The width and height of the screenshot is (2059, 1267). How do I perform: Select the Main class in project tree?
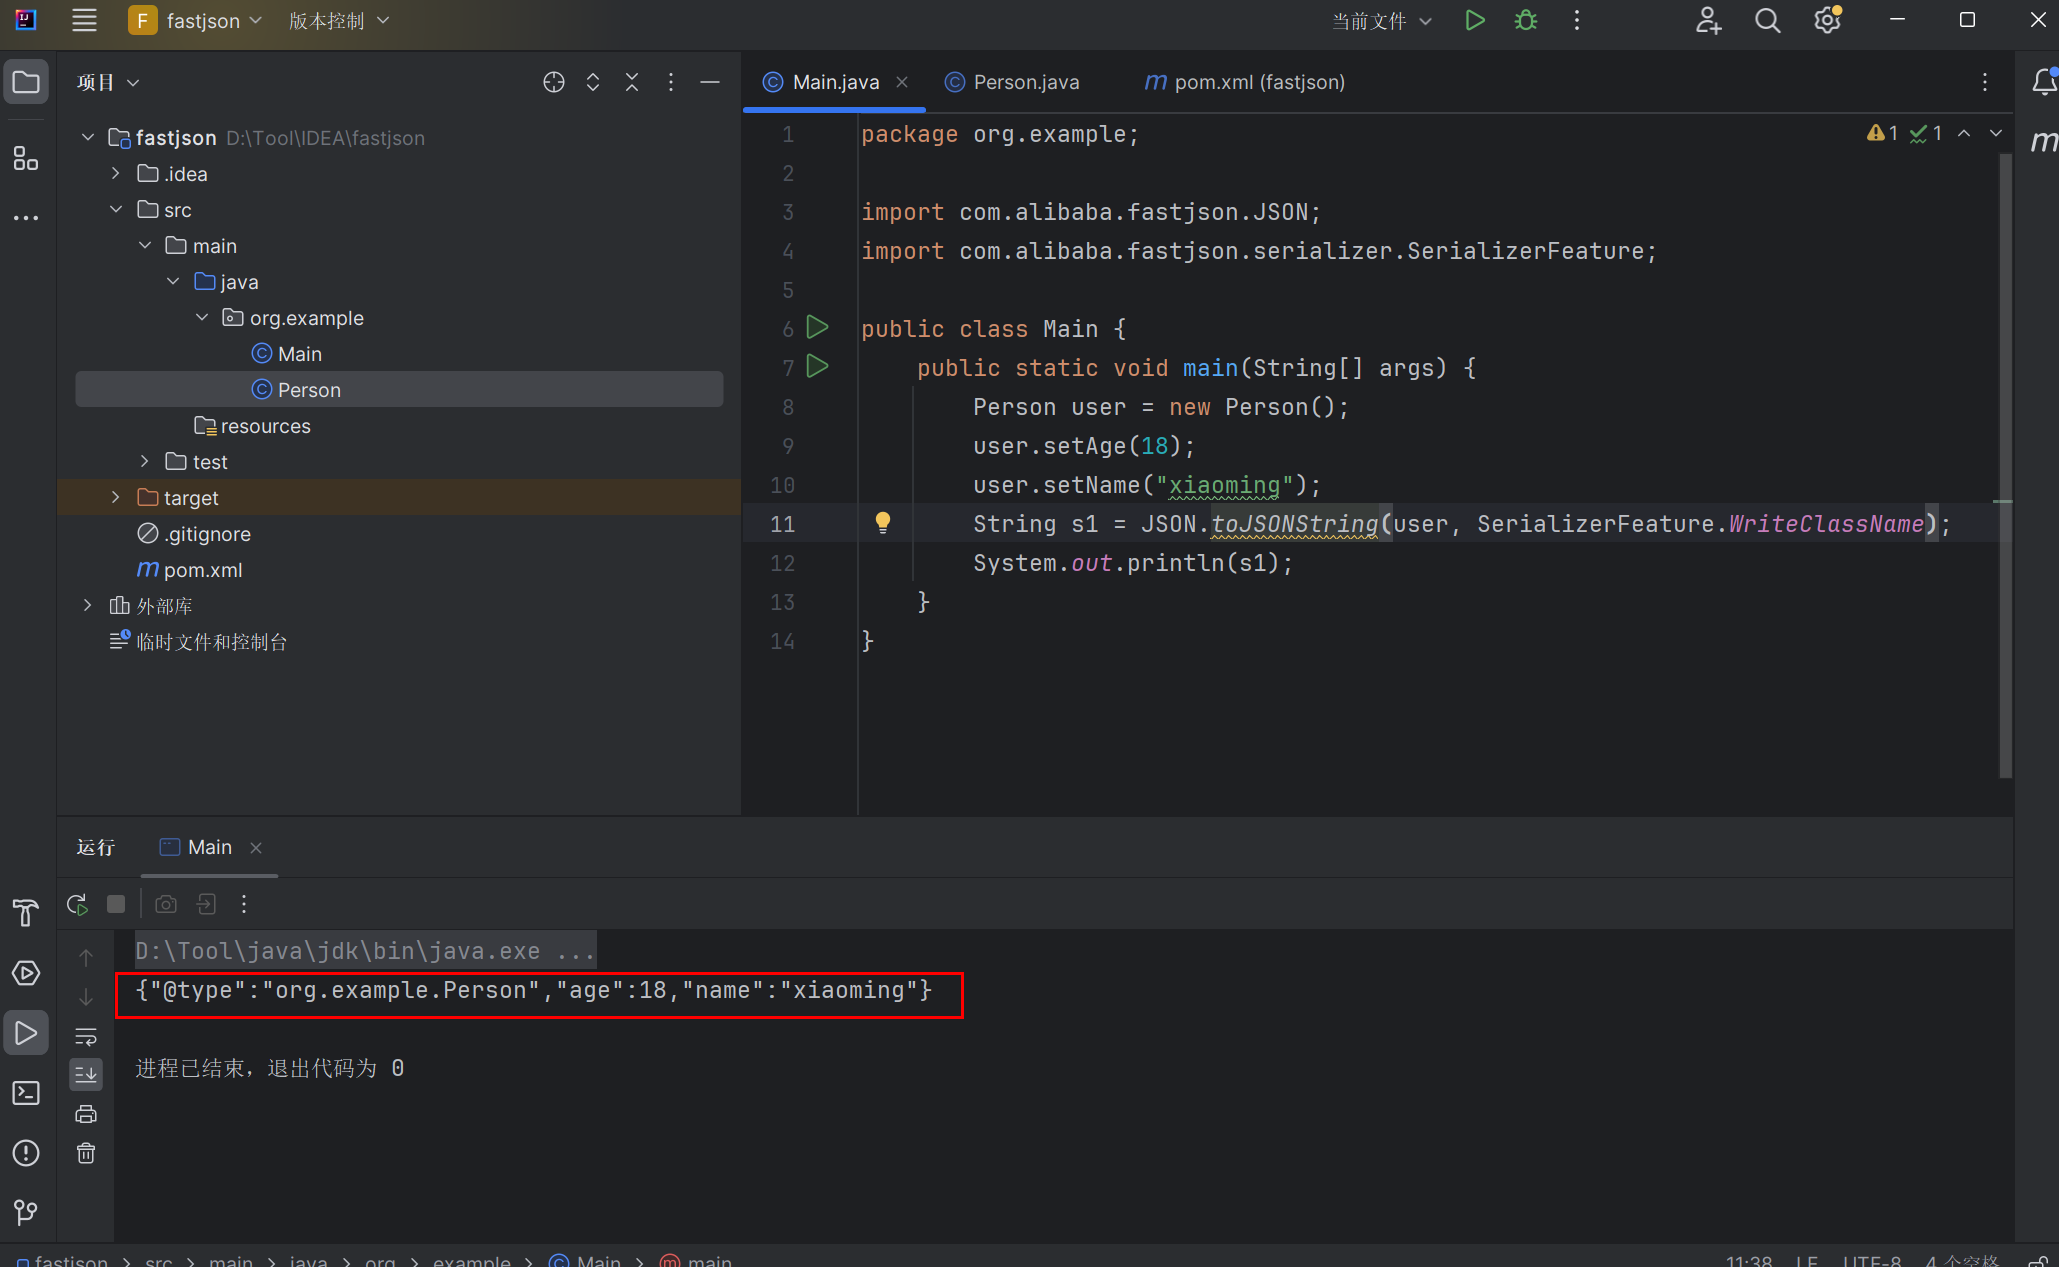[287, 353]
